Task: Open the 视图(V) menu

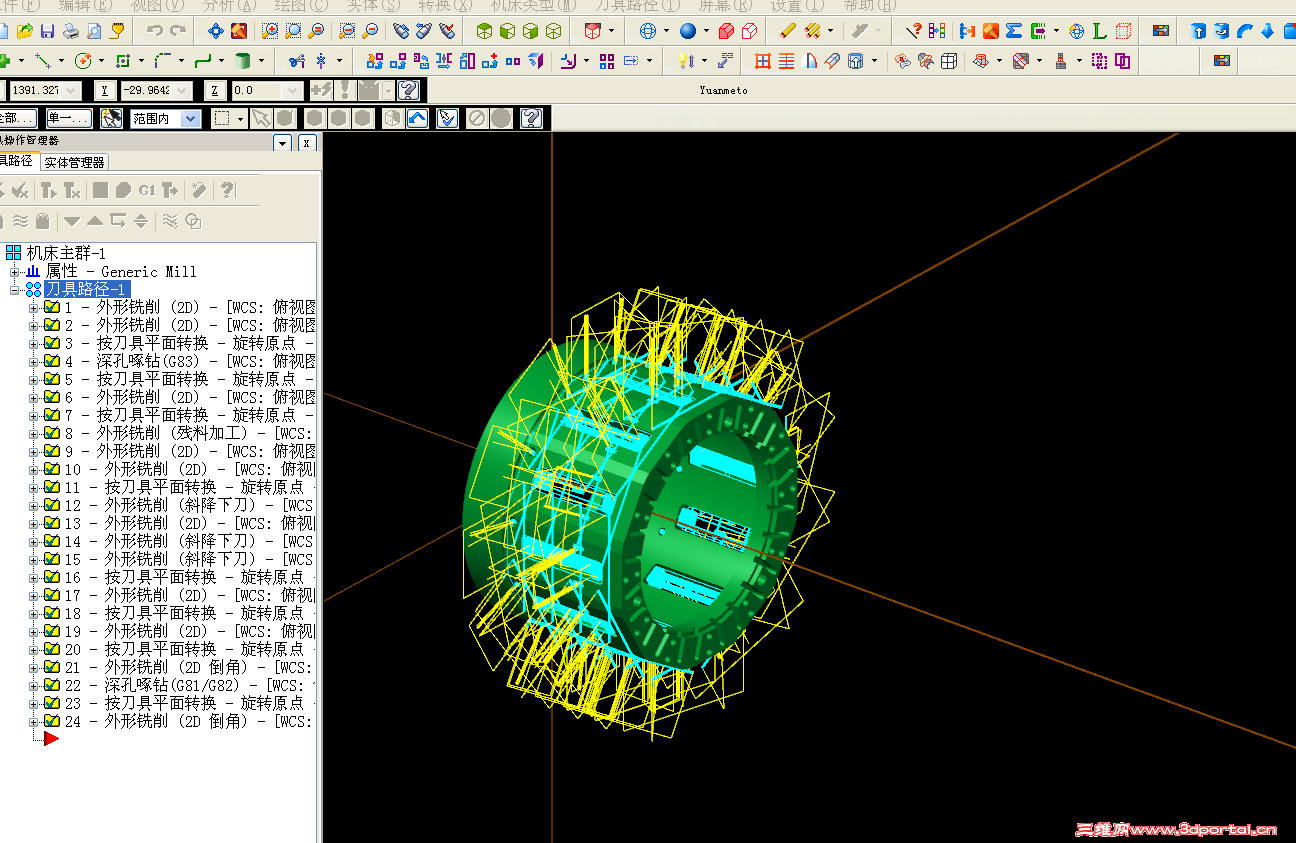Action: pos(158,6)
